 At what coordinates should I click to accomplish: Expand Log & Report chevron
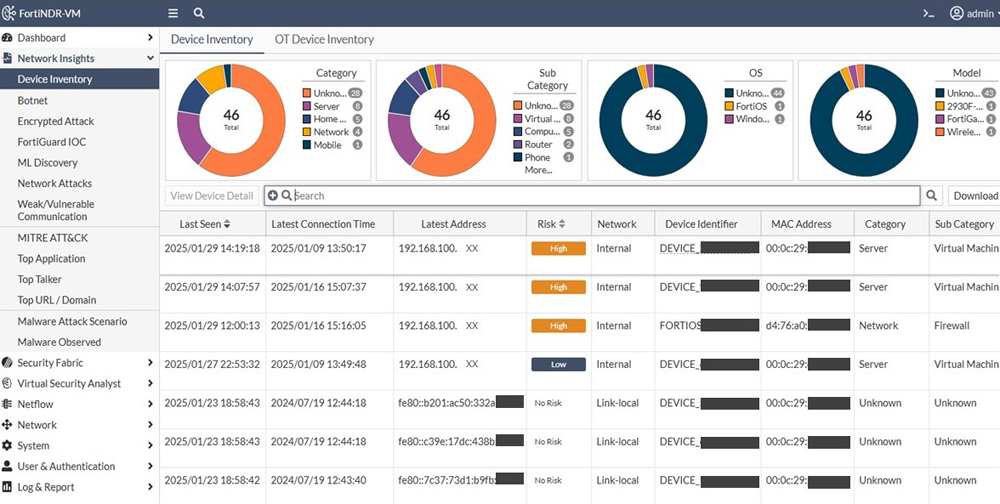150,487
